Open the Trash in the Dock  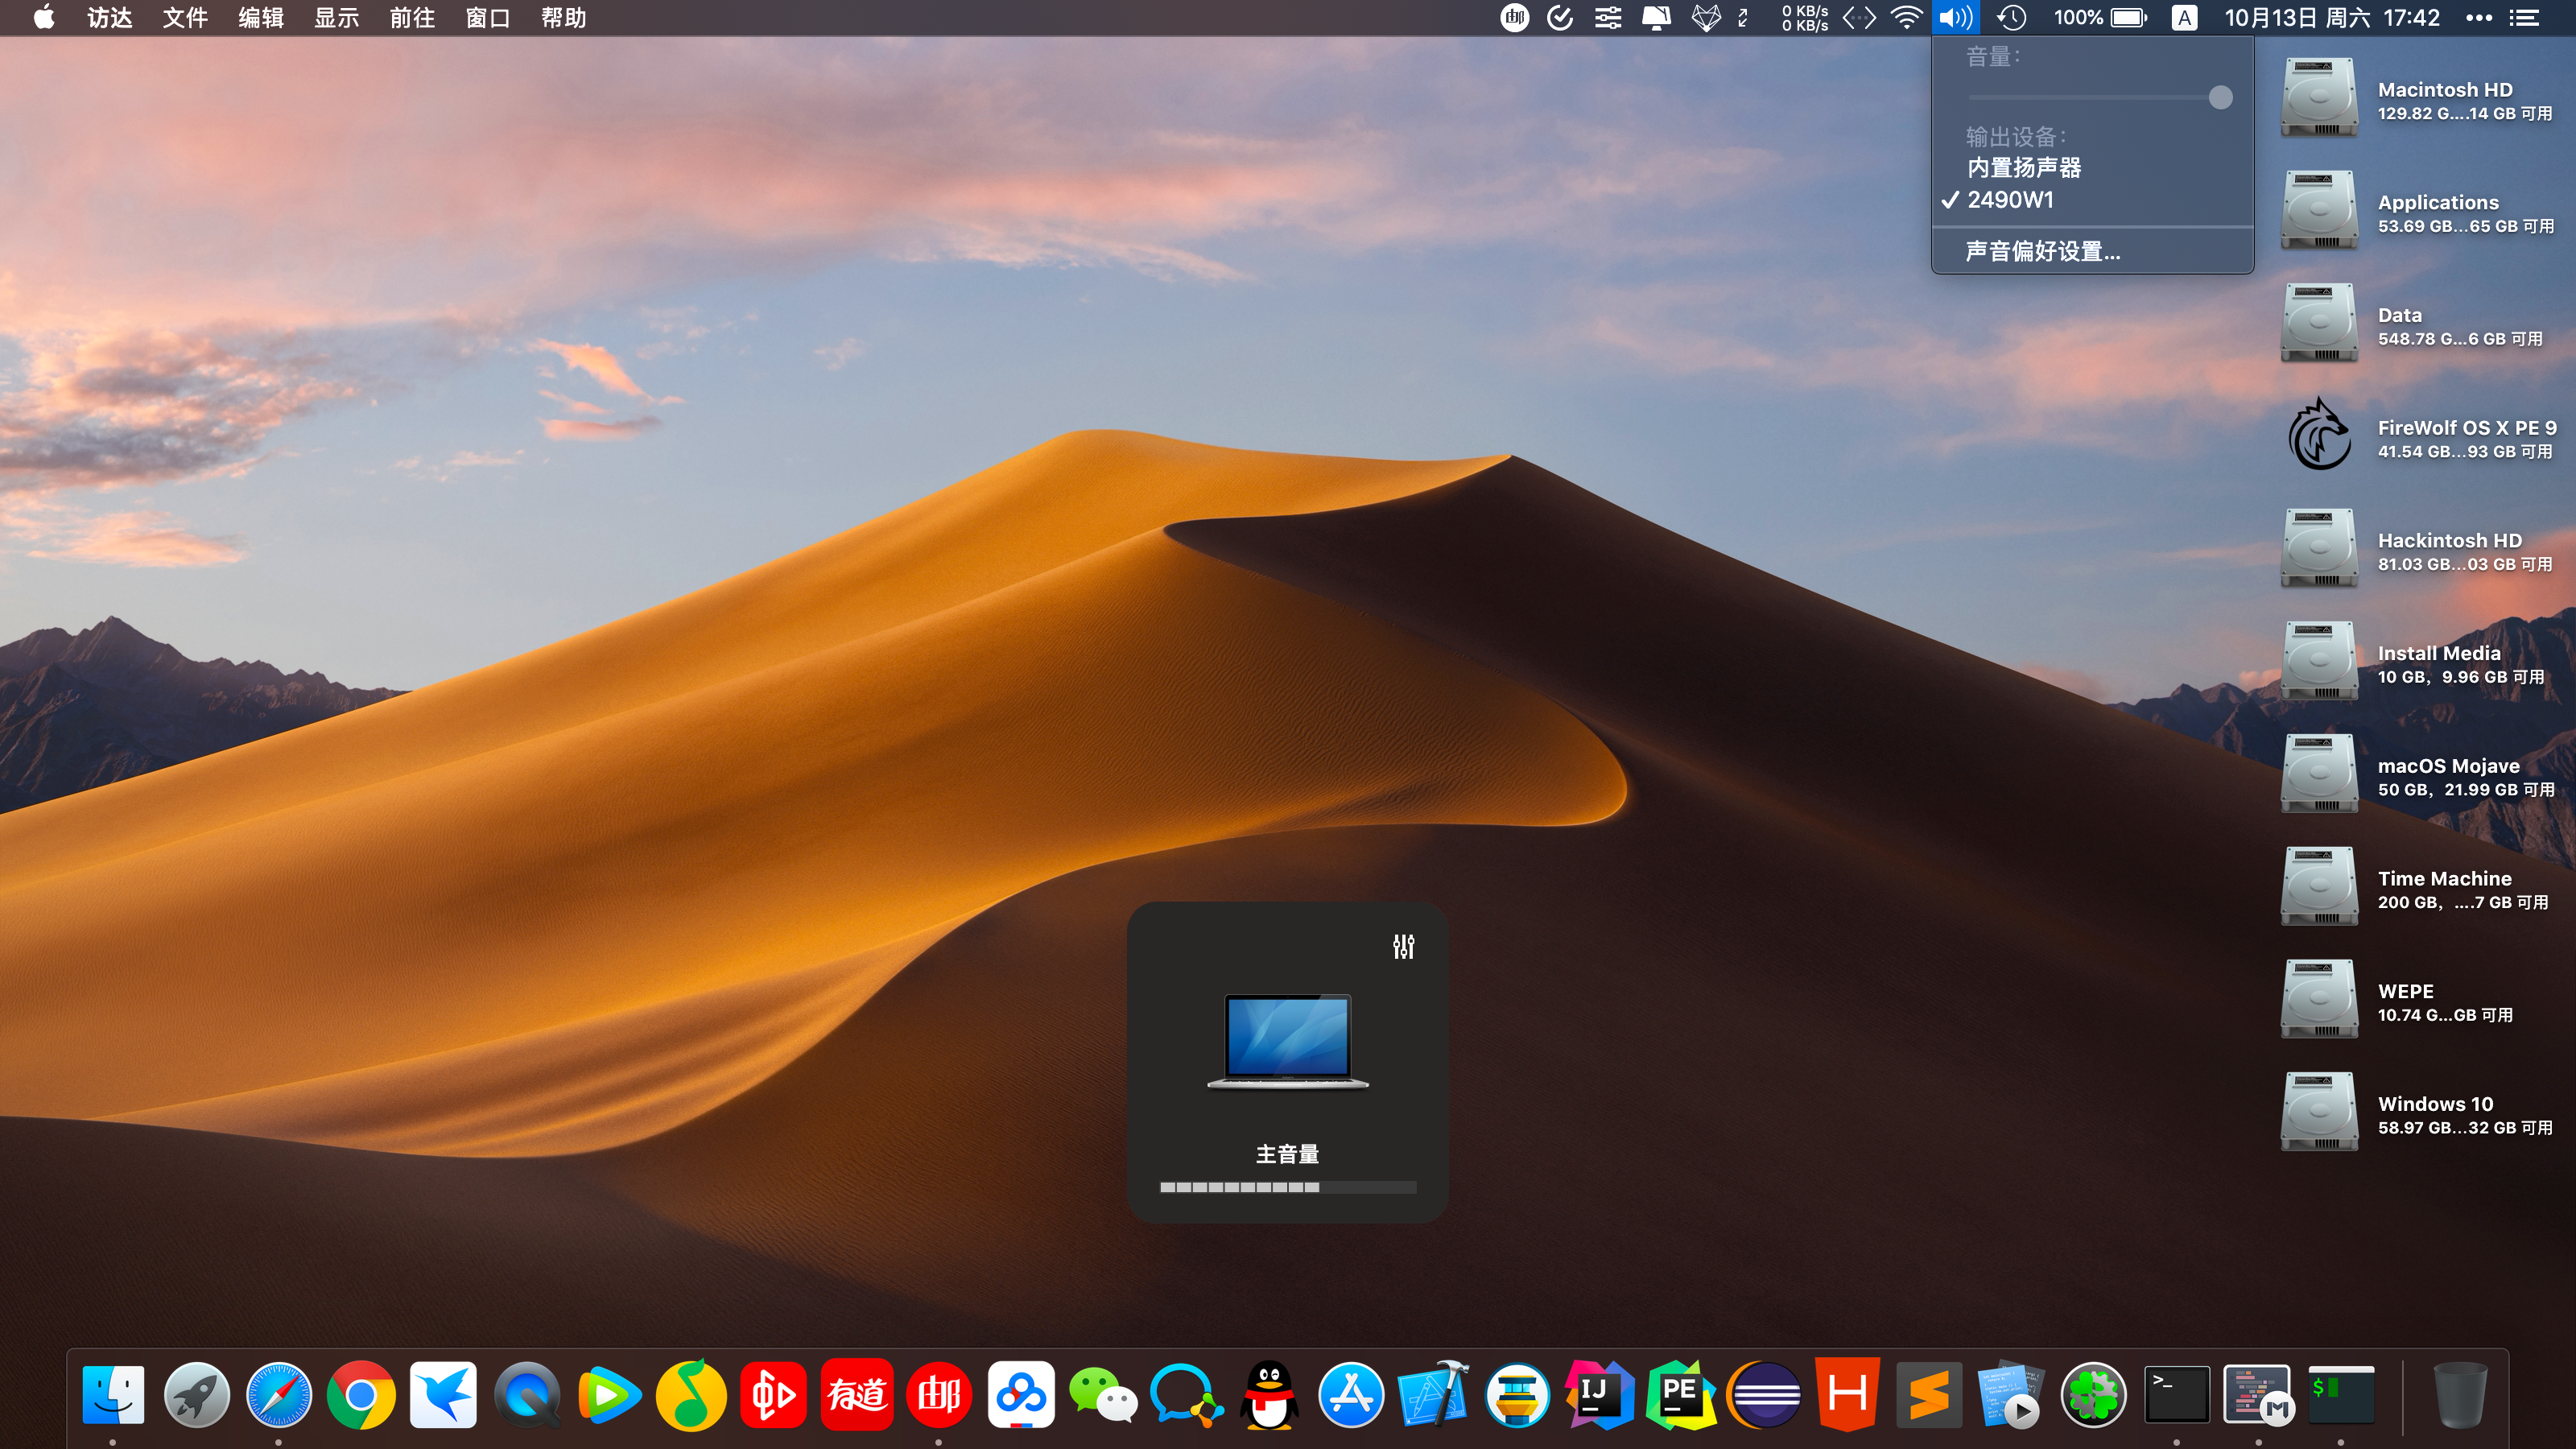[2459, 1394]
